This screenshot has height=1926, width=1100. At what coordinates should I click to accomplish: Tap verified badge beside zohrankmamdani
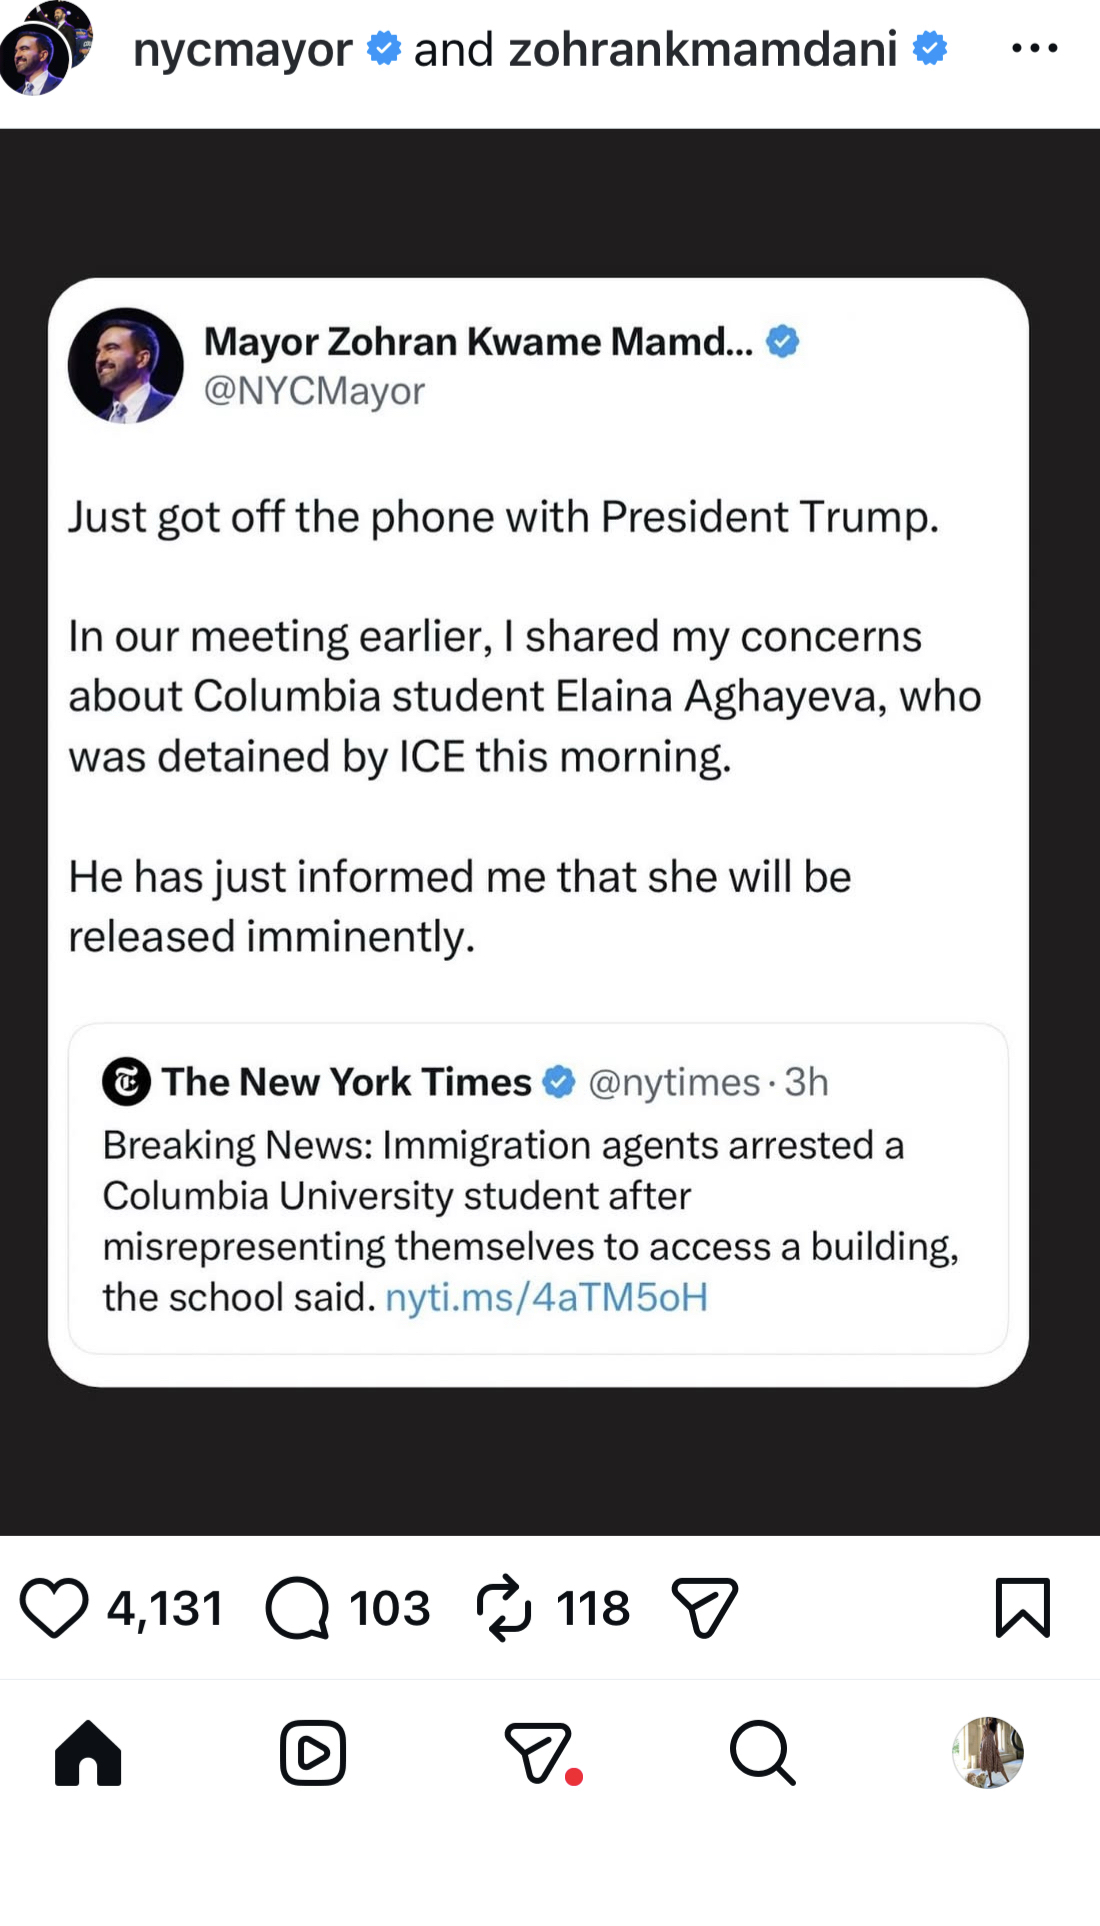930,48
